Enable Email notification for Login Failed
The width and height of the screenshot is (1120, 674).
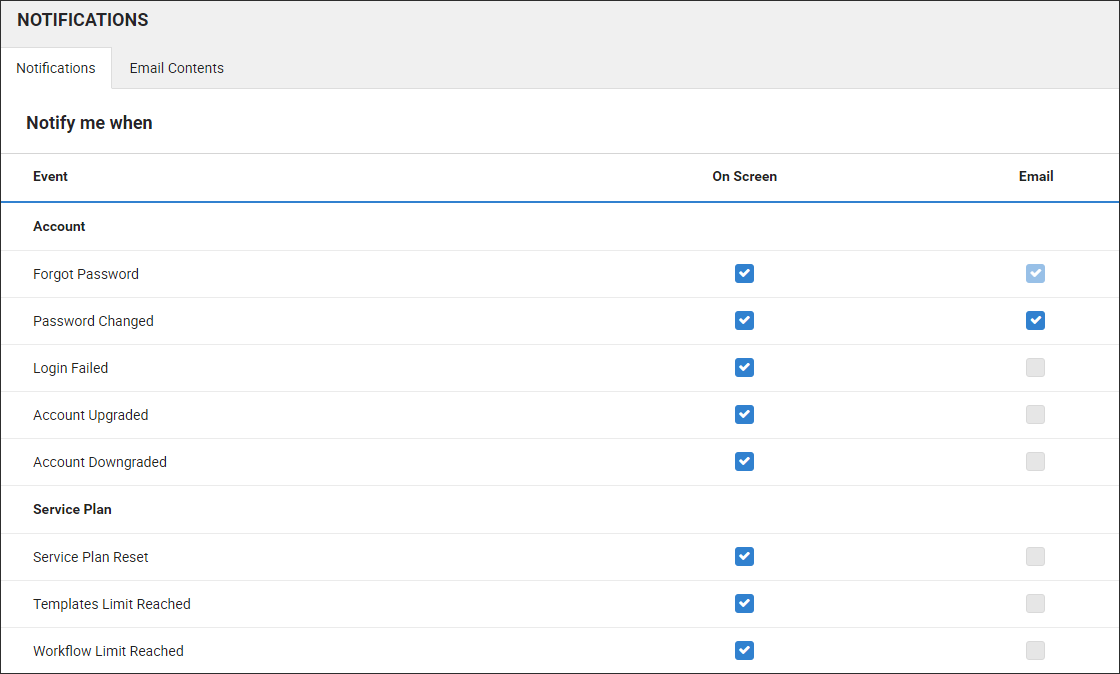coord(1035,368)
